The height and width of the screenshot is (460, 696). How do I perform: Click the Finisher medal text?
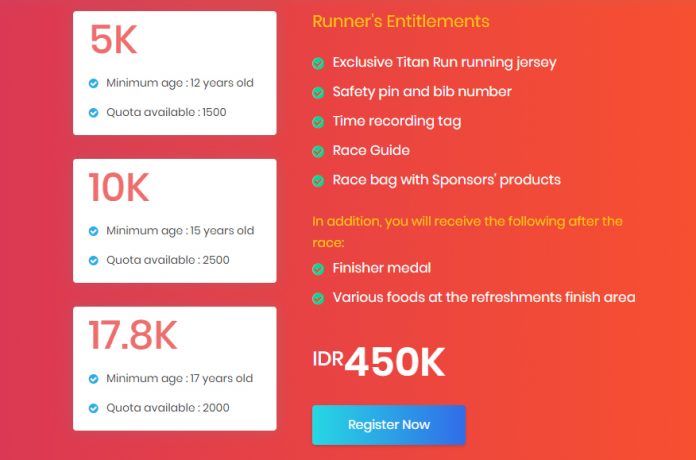click(381, 268)
